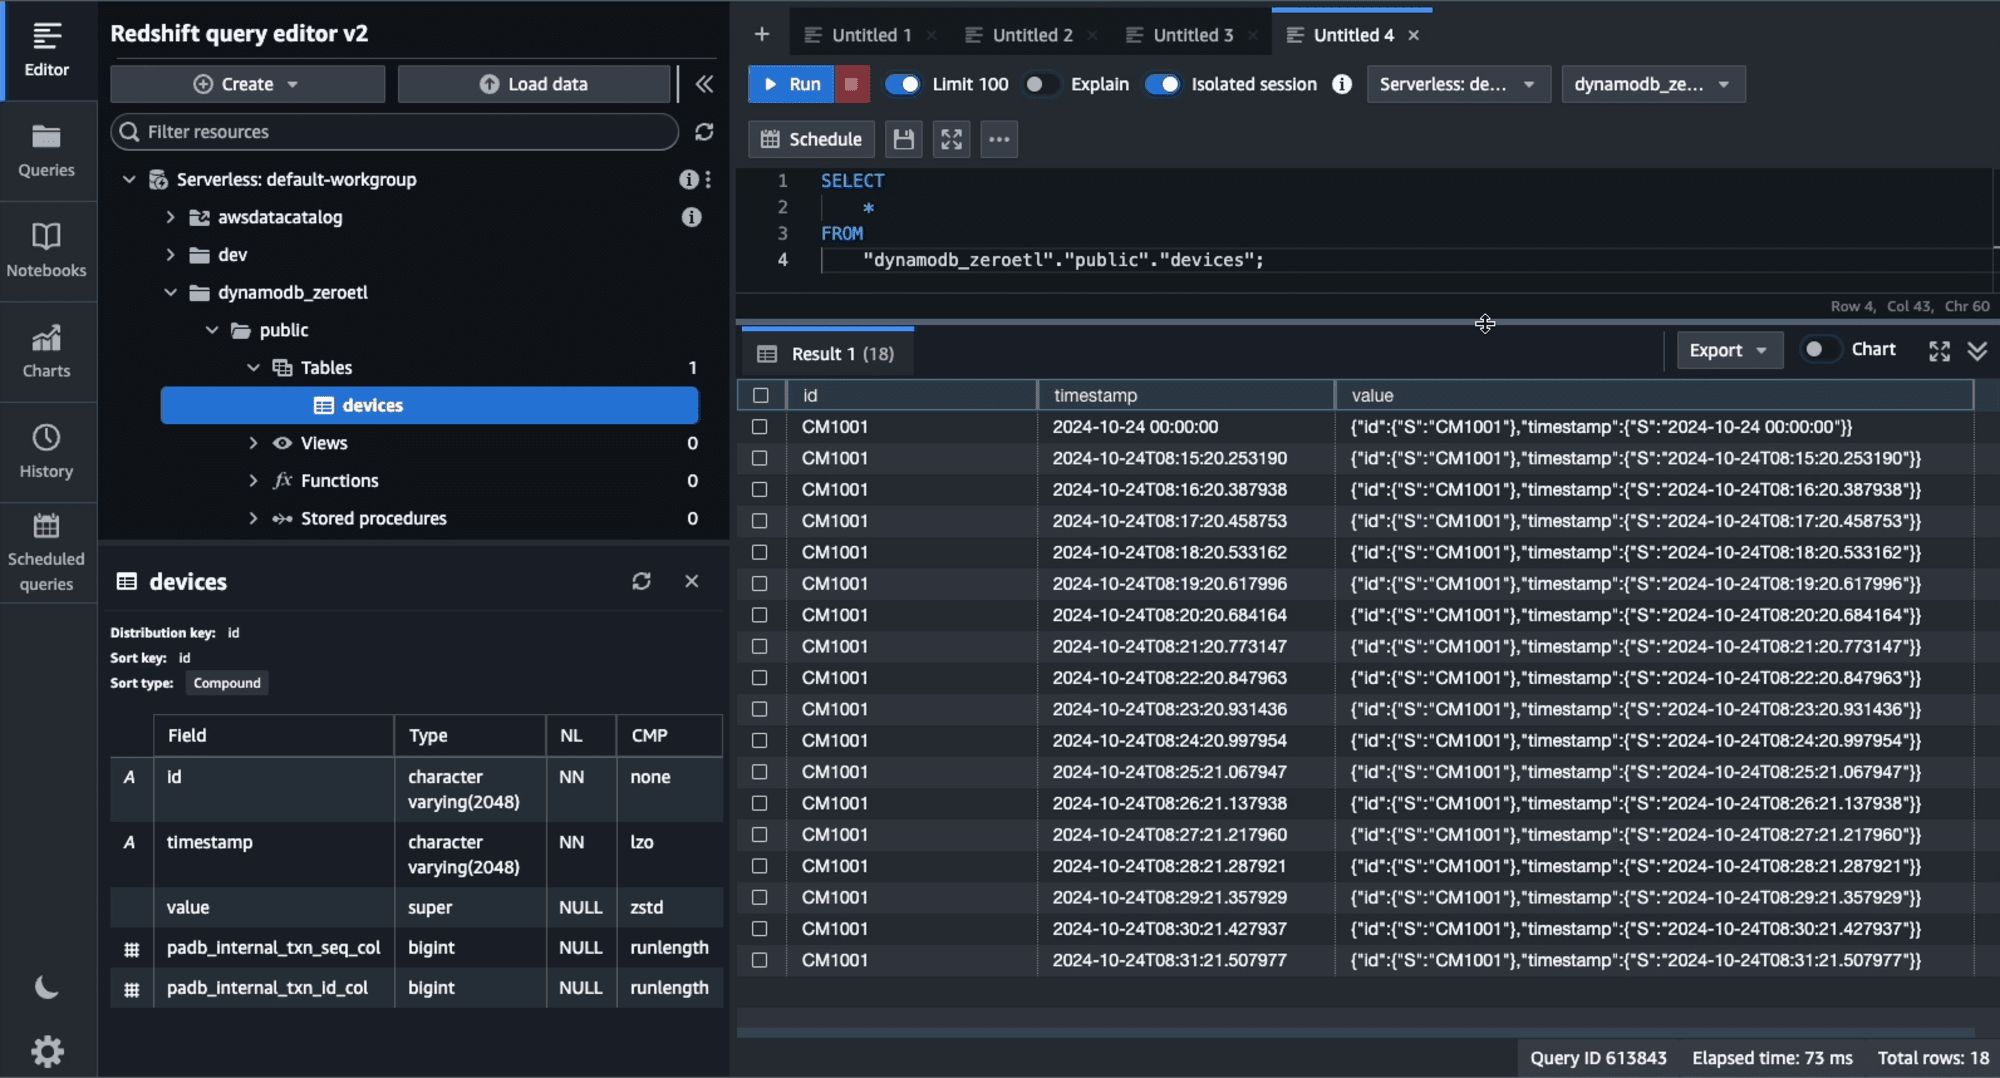The width and height of the screenshot is (2000, 1078).
Task: Close the Untitled 4 tab
Action: click(x=1413, y=35)
